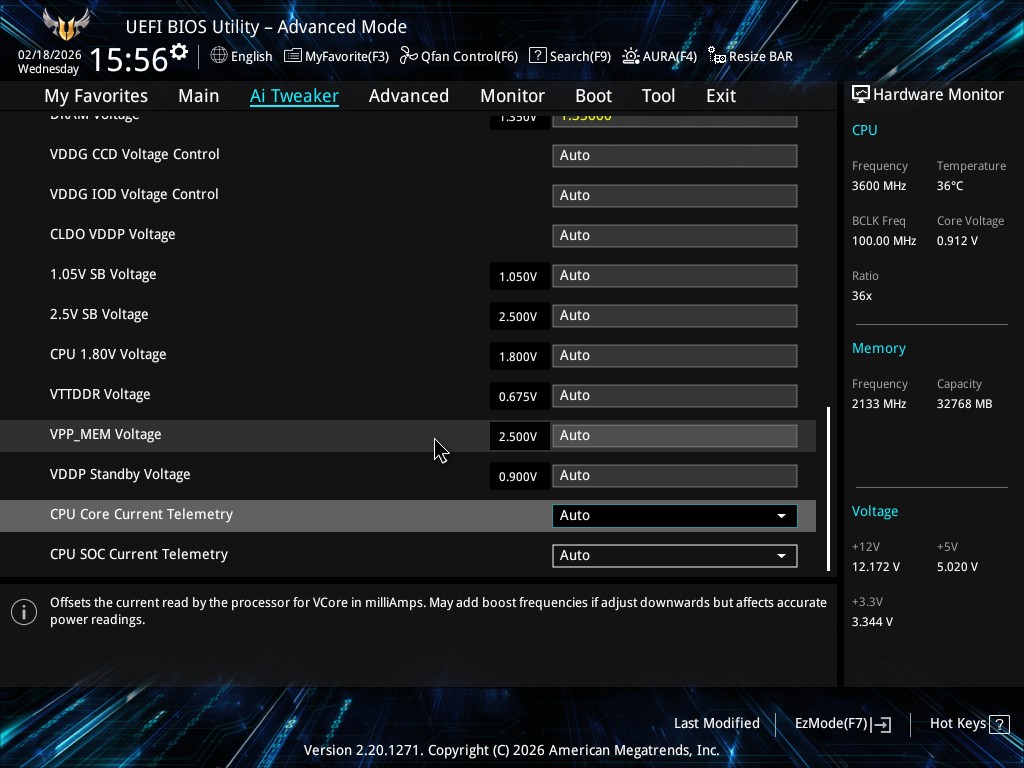Screen dimensions: 1024x768
Task: Select CPU SOC Current Telemetry label
Action: tap(138, 554)
